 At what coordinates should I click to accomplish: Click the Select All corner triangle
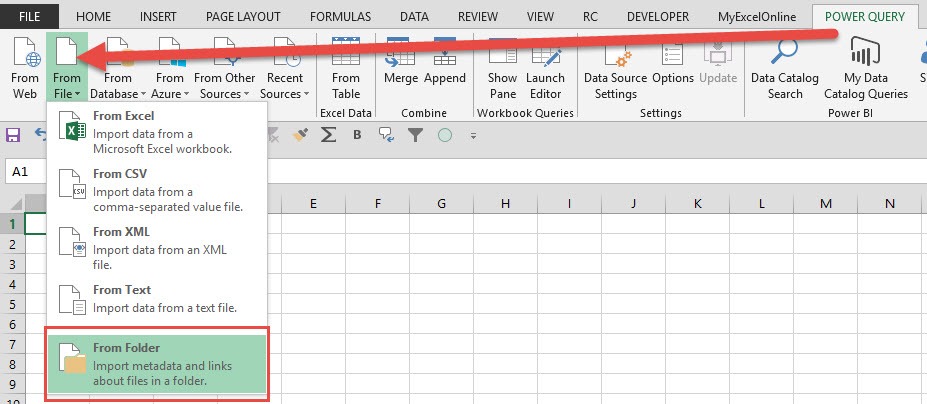pos(15,204)
